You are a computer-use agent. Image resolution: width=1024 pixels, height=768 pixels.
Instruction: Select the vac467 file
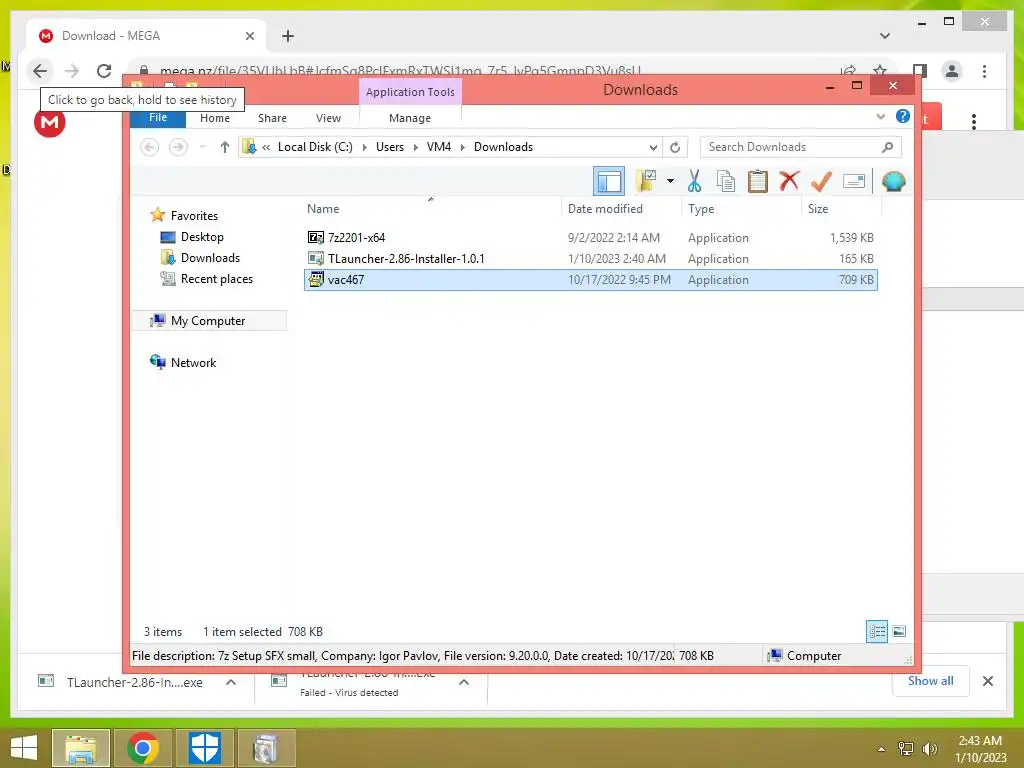tap(590, 280)
